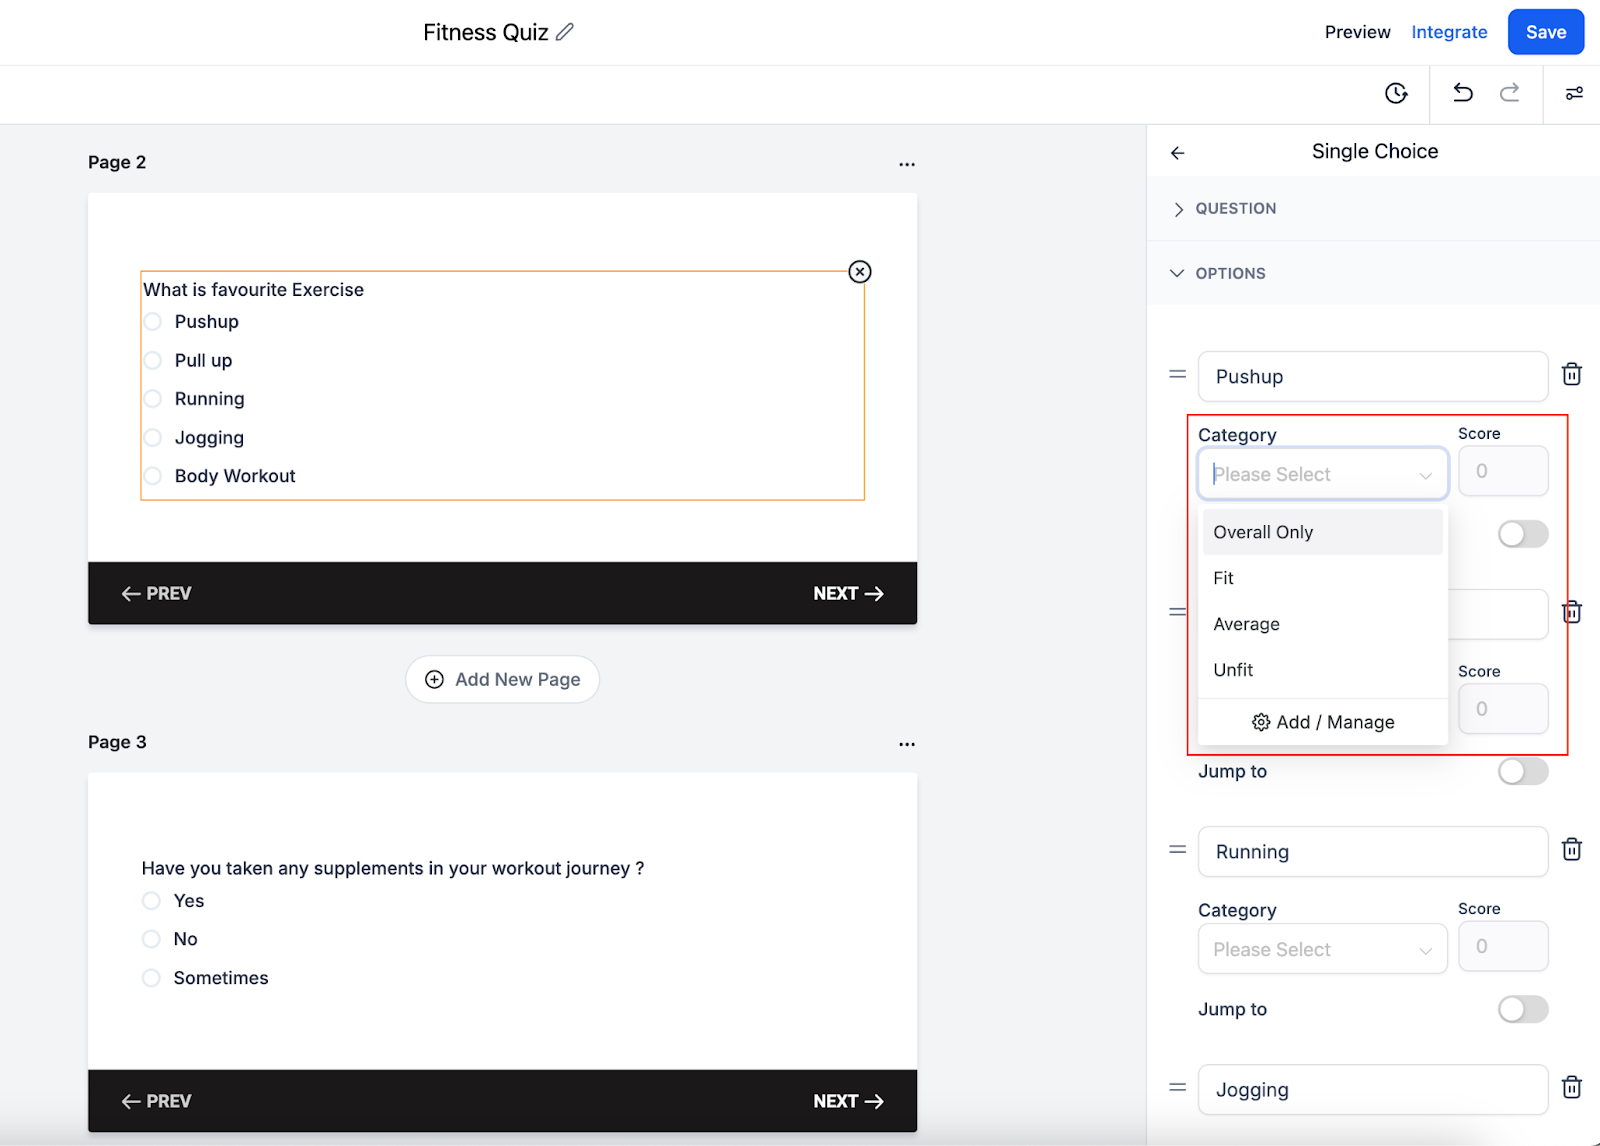Choose Unfit from category list
1600x1146 pixels.
pyautogui.click(x=1323, y=670)
